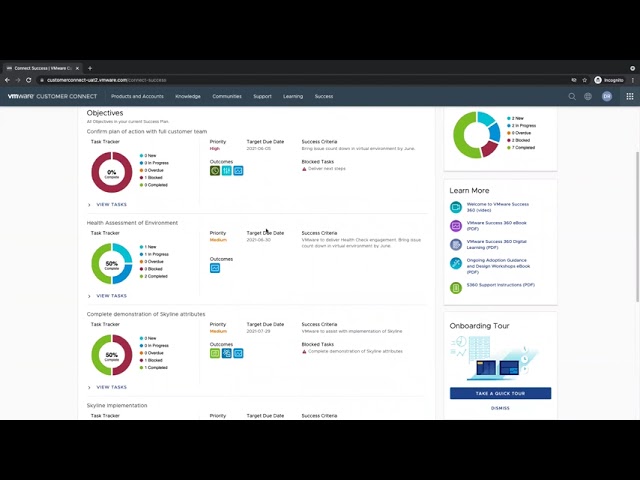
Task: Click outcome icon under Health Assessment
Action: pos(215,268)
